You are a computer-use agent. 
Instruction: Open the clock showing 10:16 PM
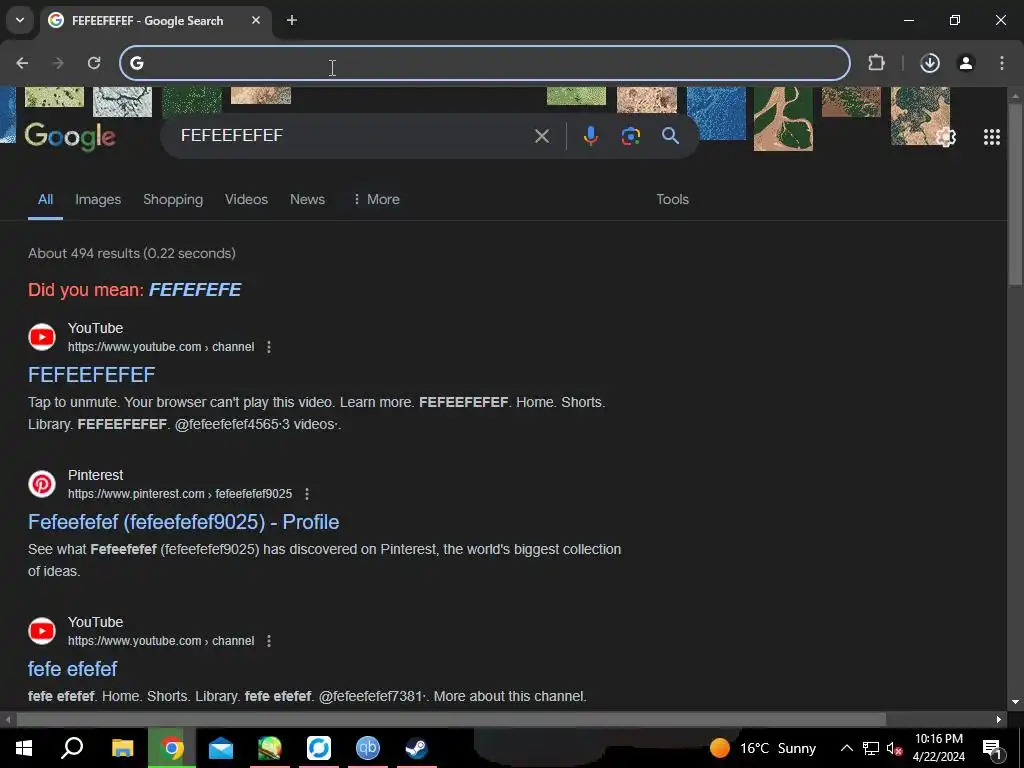pos(938,748)
